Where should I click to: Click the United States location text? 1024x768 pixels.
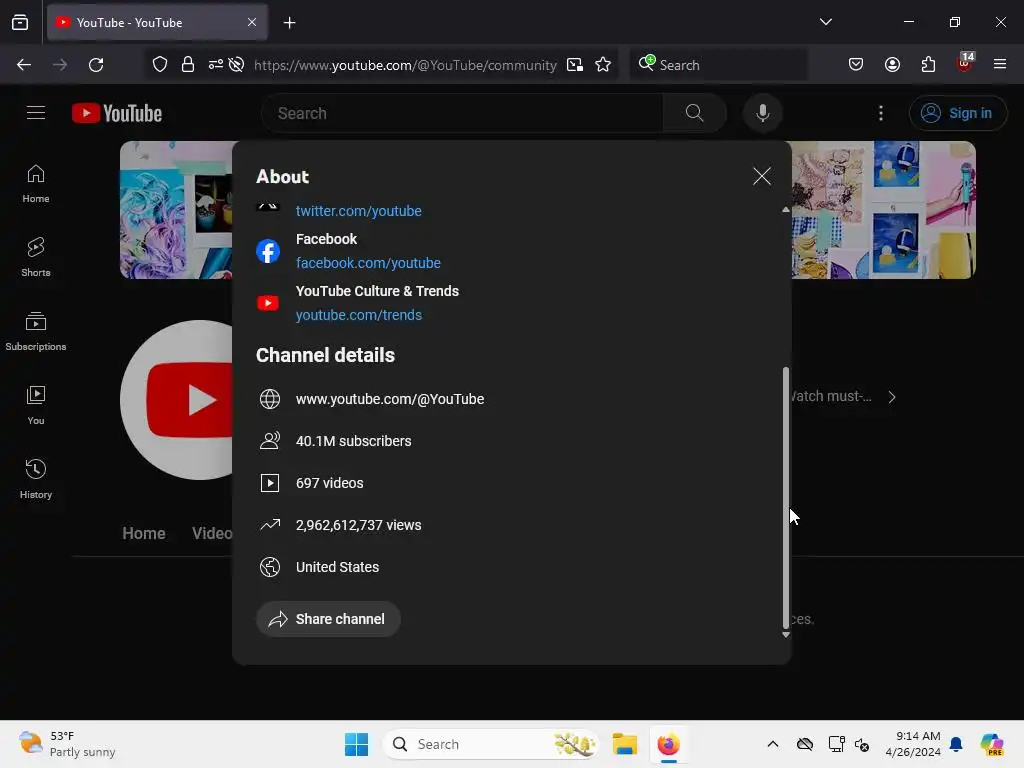pos(337,567)
